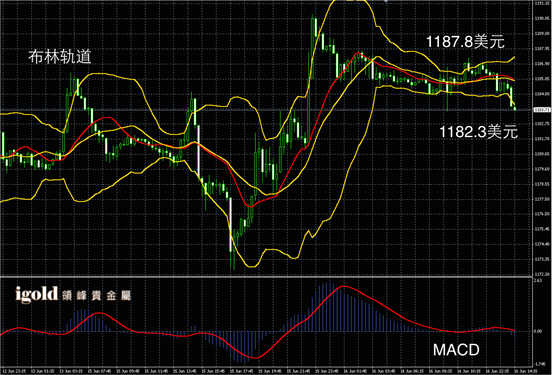Select the 布林轨道 label
The height and width of the screenshot is (375, 552).
60,57
